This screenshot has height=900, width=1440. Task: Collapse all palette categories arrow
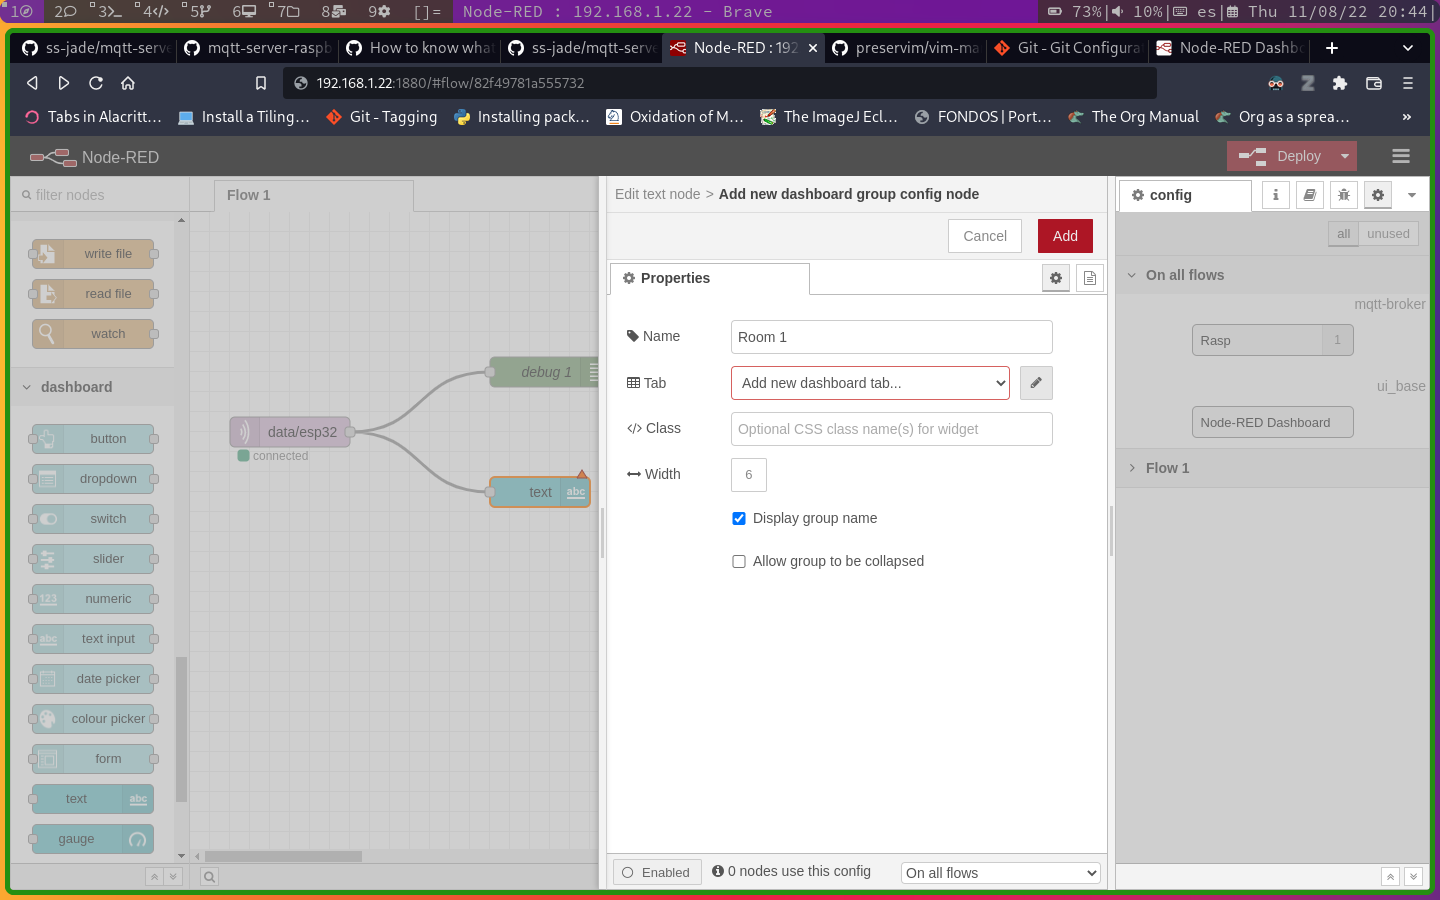pyautogui.click(x=154, y=877)
